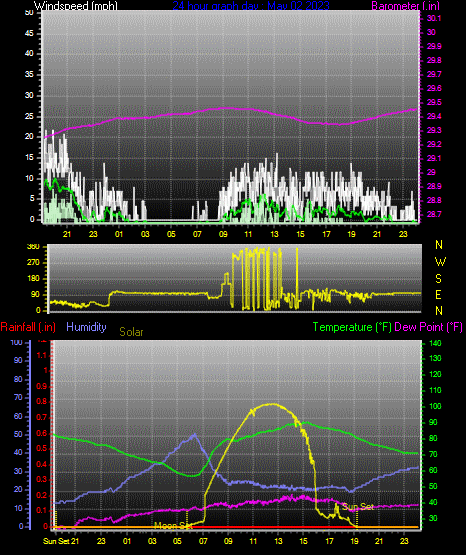Click the 'E' compass direction label

point(438,294)
